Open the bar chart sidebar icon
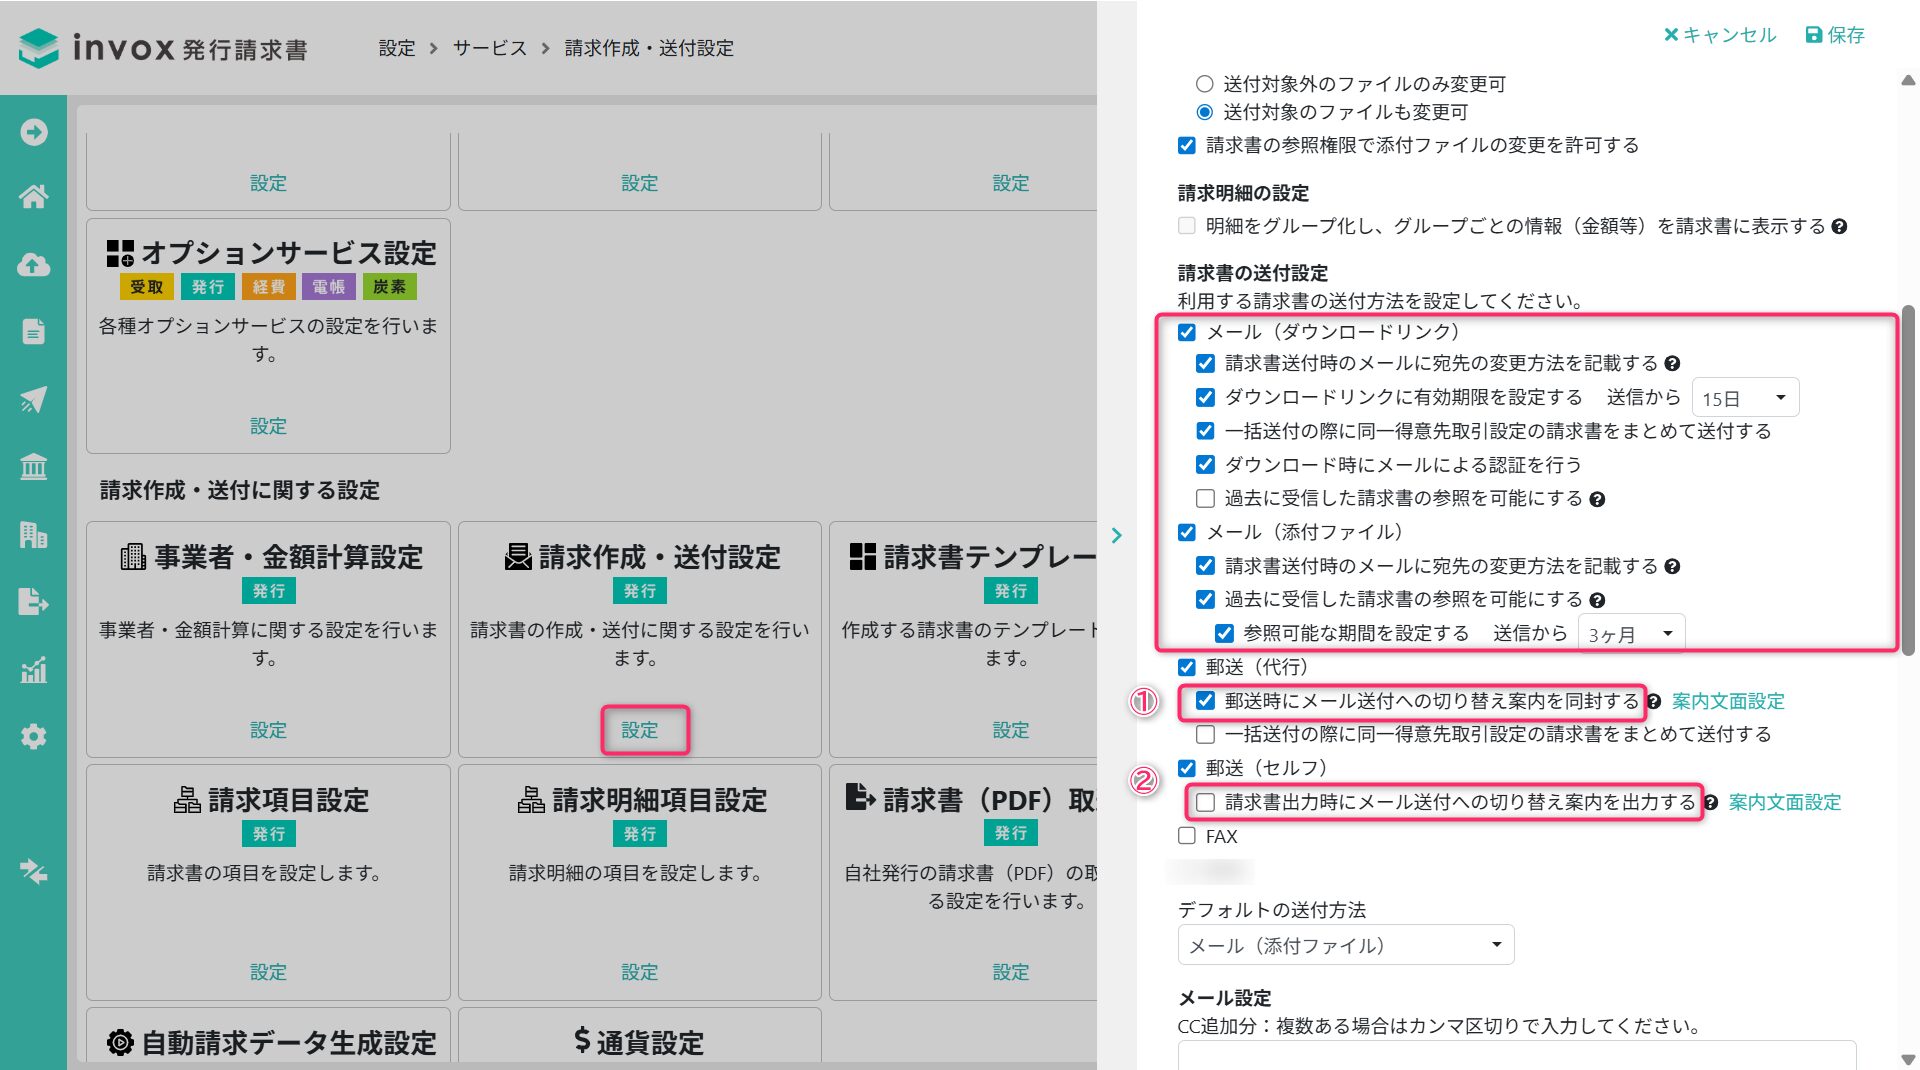 (x=34, y=669)
